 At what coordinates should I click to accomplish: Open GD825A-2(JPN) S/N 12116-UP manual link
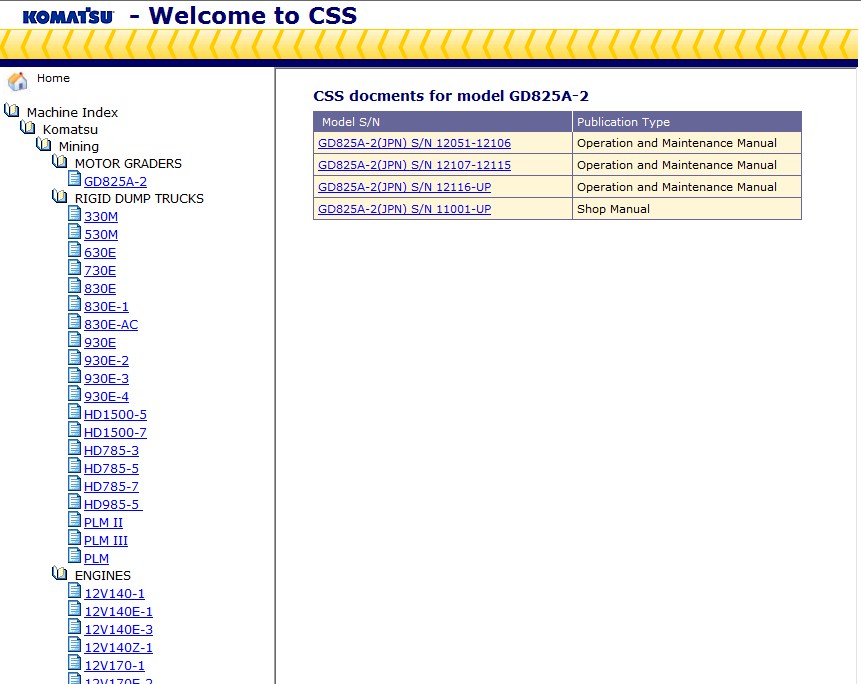point(405,187)
